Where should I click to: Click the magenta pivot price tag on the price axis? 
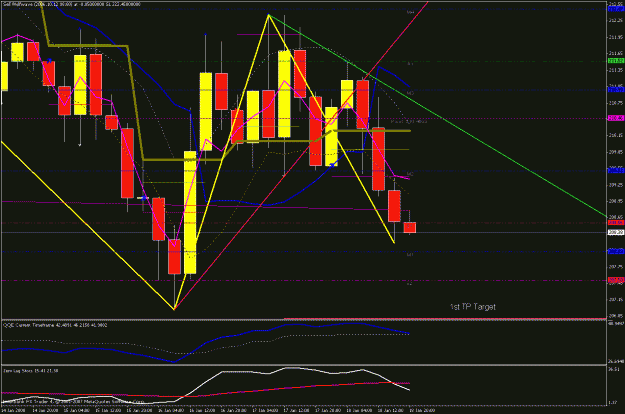pyautogui.click(x=615, y=118)
